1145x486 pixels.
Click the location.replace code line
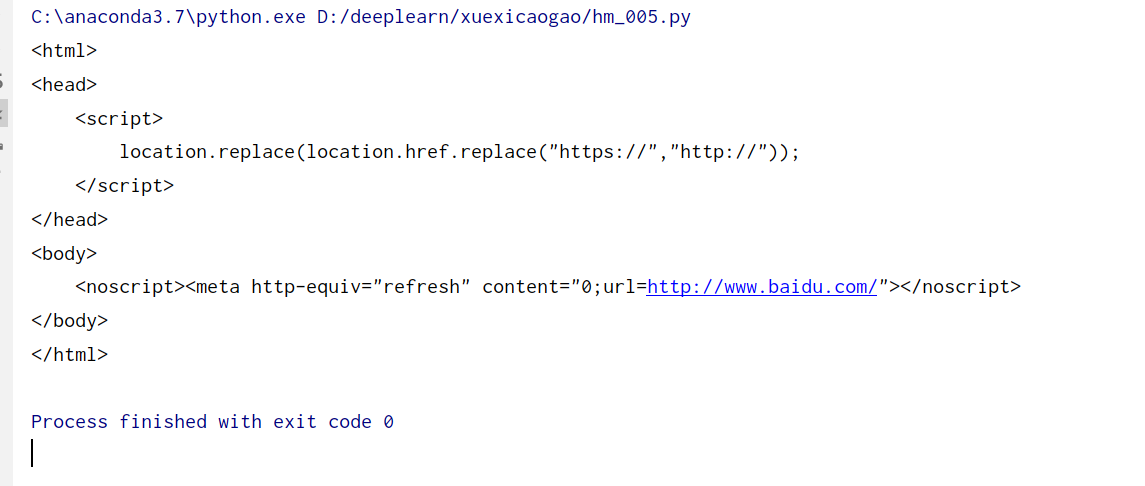point(460,152)
